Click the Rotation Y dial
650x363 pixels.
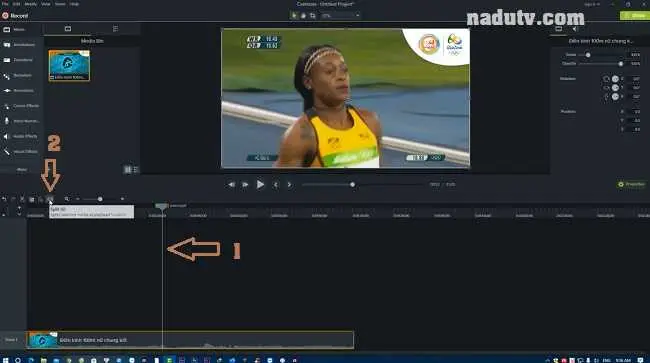point(615,87)
